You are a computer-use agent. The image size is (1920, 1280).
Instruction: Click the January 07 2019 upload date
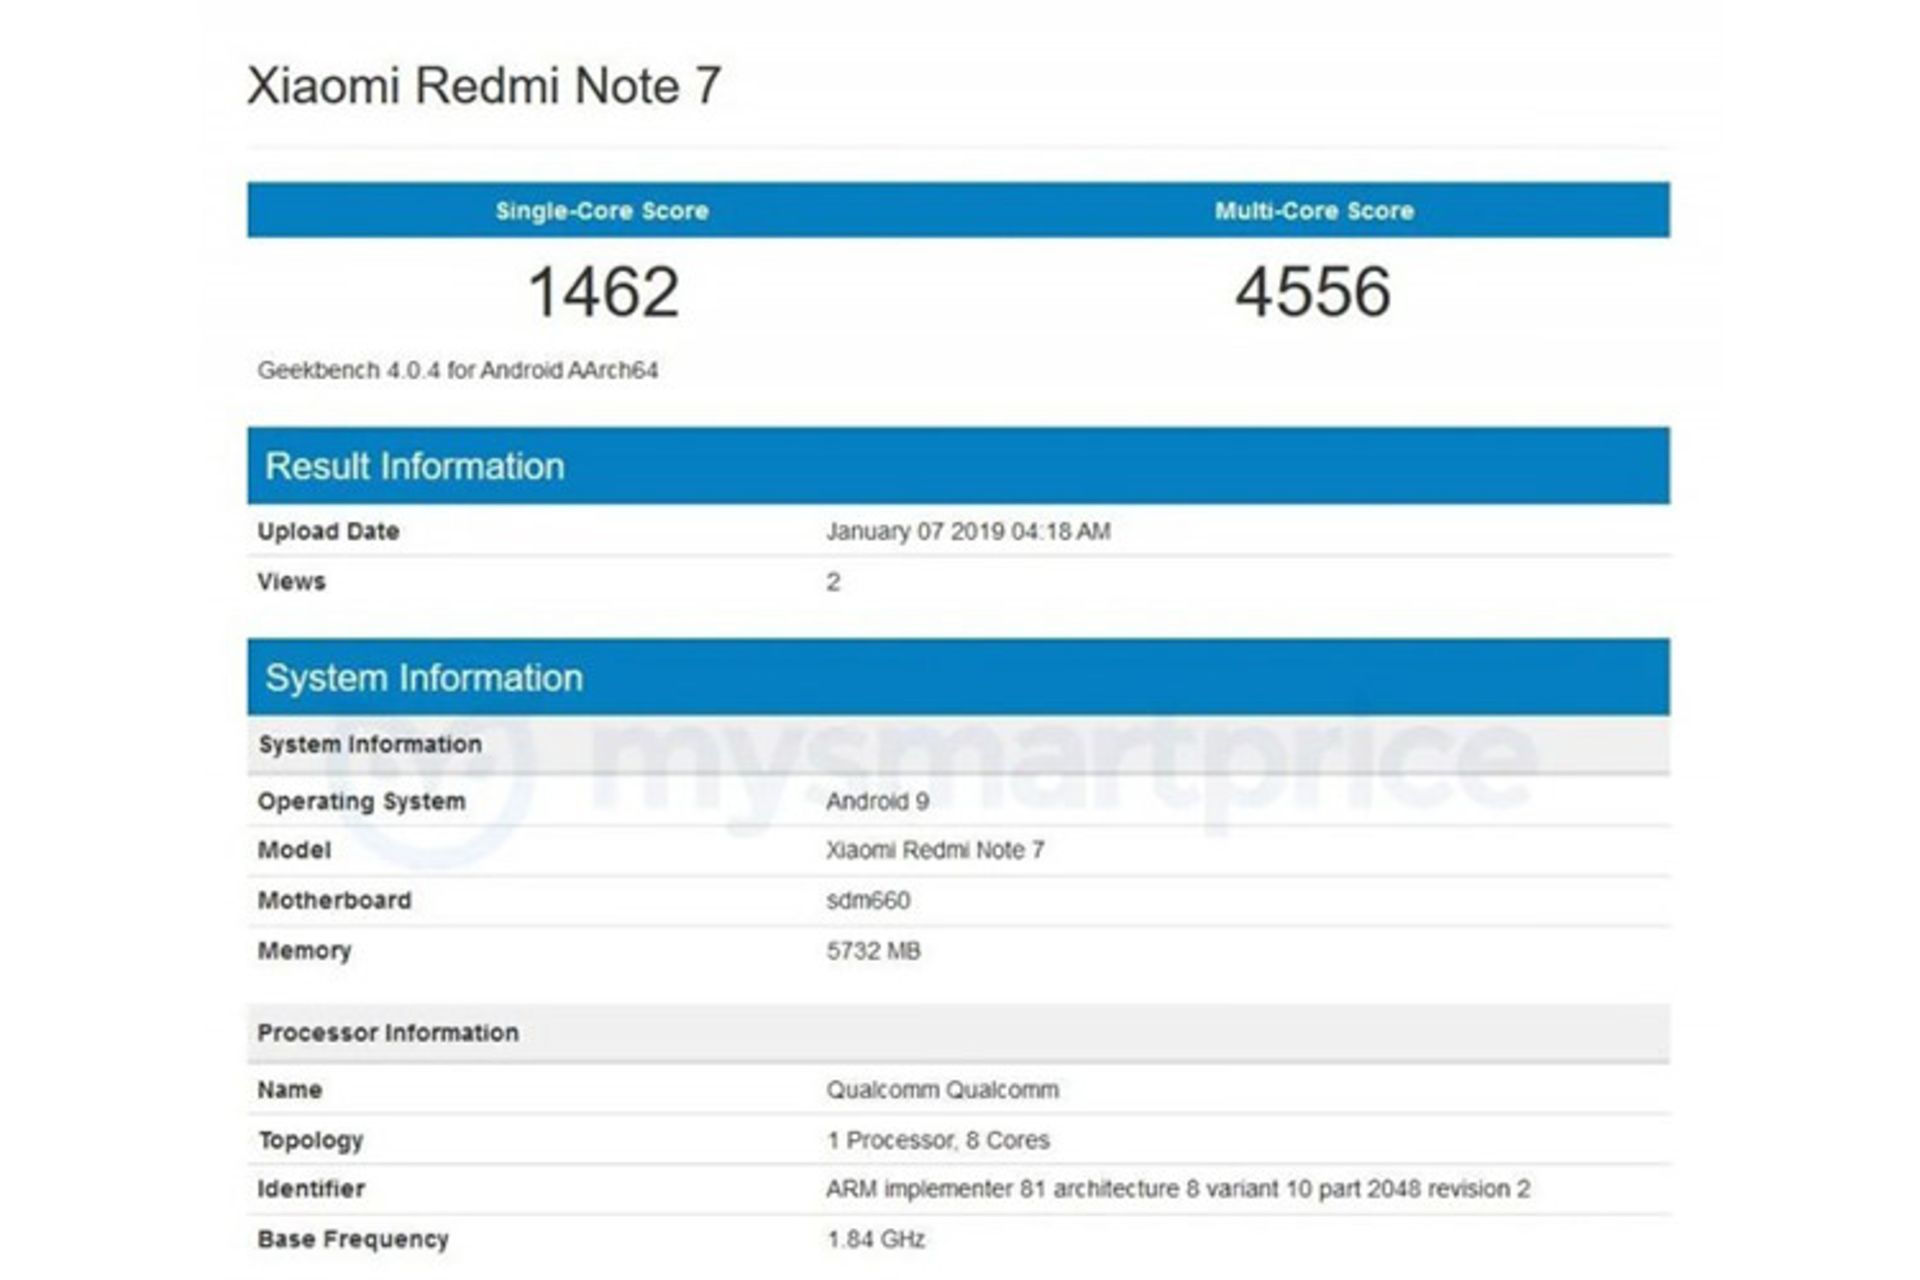tap(968, 531)
